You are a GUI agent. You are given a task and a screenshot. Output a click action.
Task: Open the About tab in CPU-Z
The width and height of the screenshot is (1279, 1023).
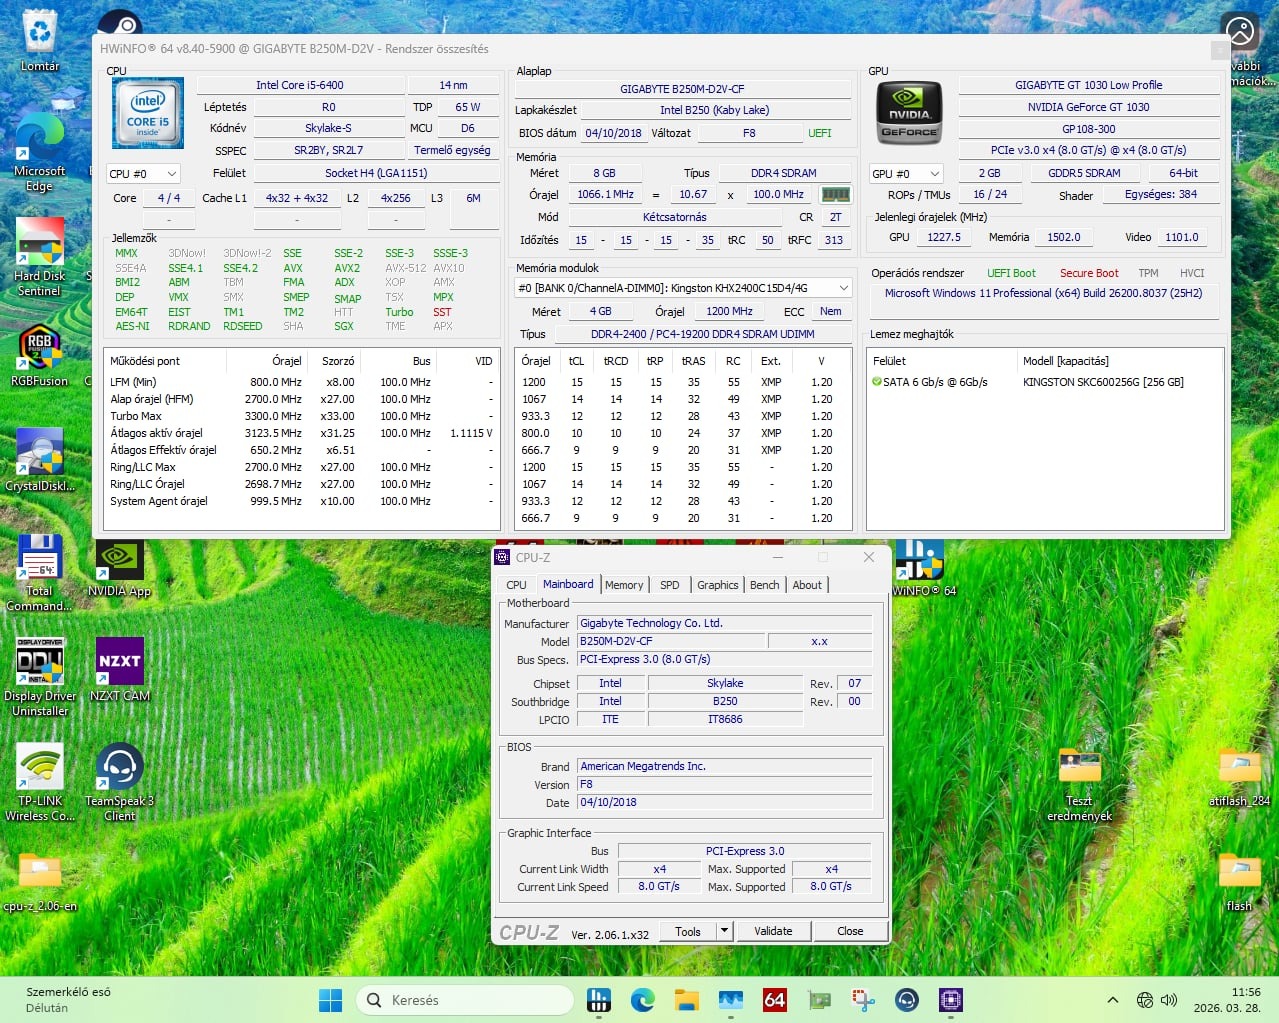807,585
